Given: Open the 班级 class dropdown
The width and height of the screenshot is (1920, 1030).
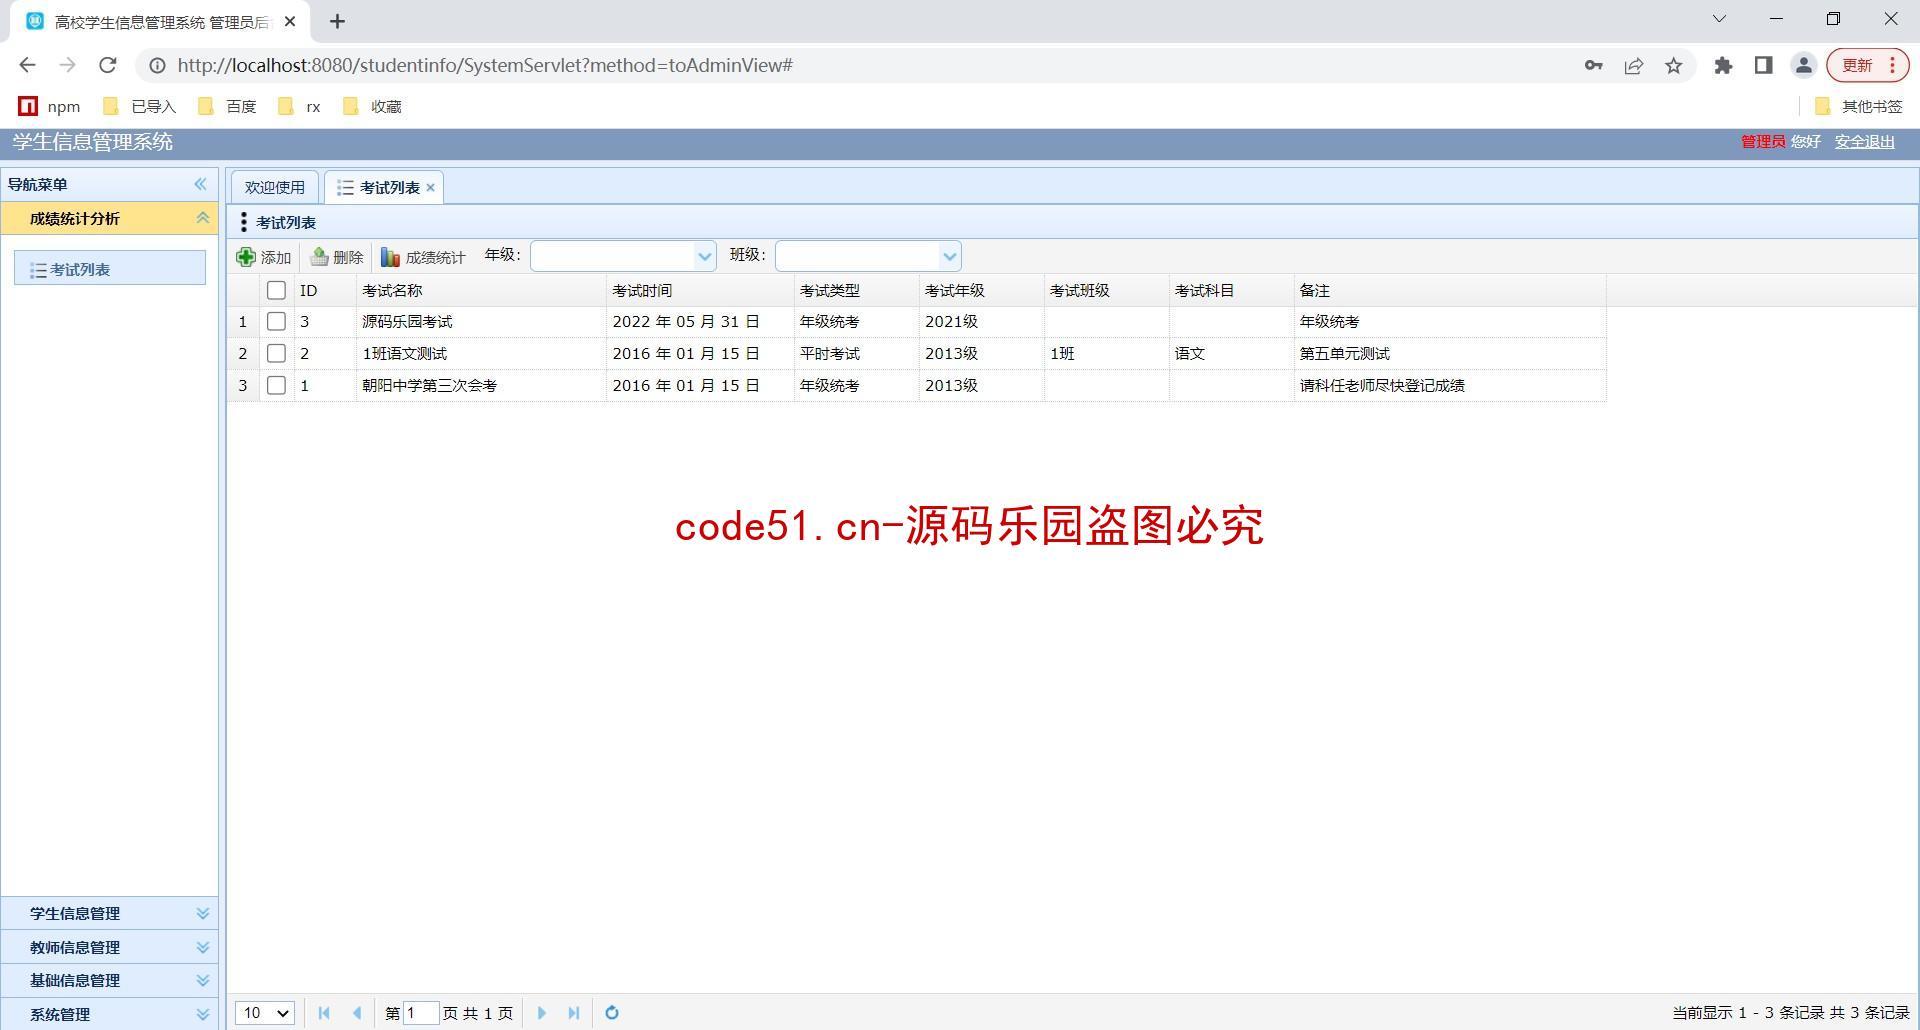Looking at the screenshot, I should [x=949, y=257].
